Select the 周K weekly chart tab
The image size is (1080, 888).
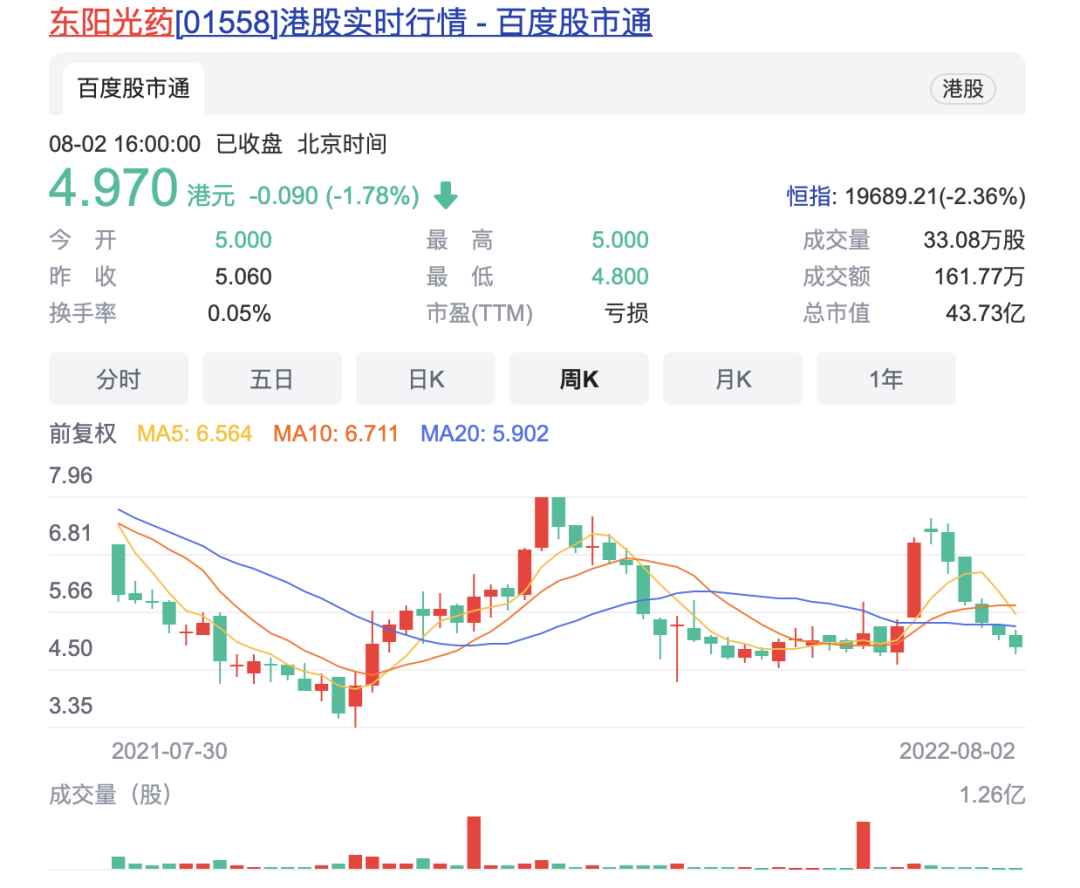tap(579, 379)
